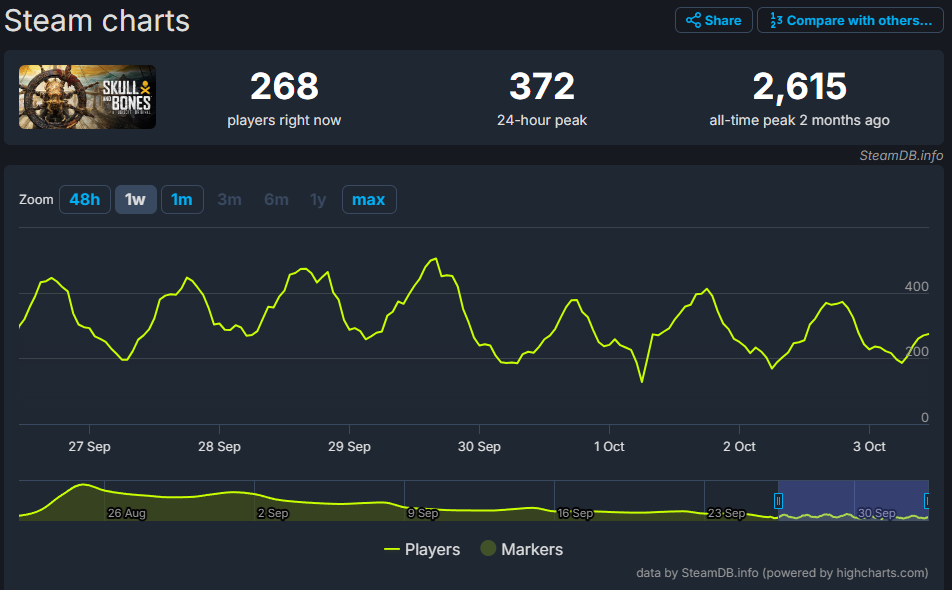Select the 1w zoom range
Viewport: 952px width, 590px height.
(135, 200)
